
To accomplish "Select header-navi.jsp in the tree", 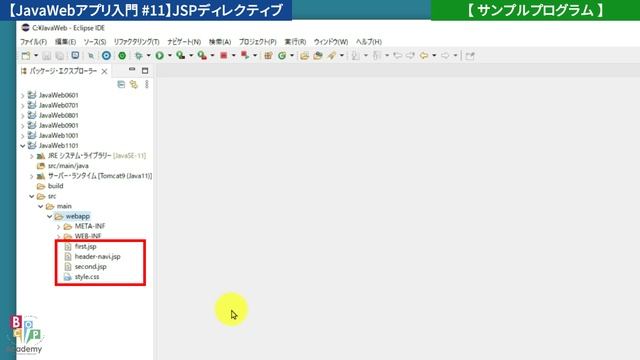I will [98, 256].
